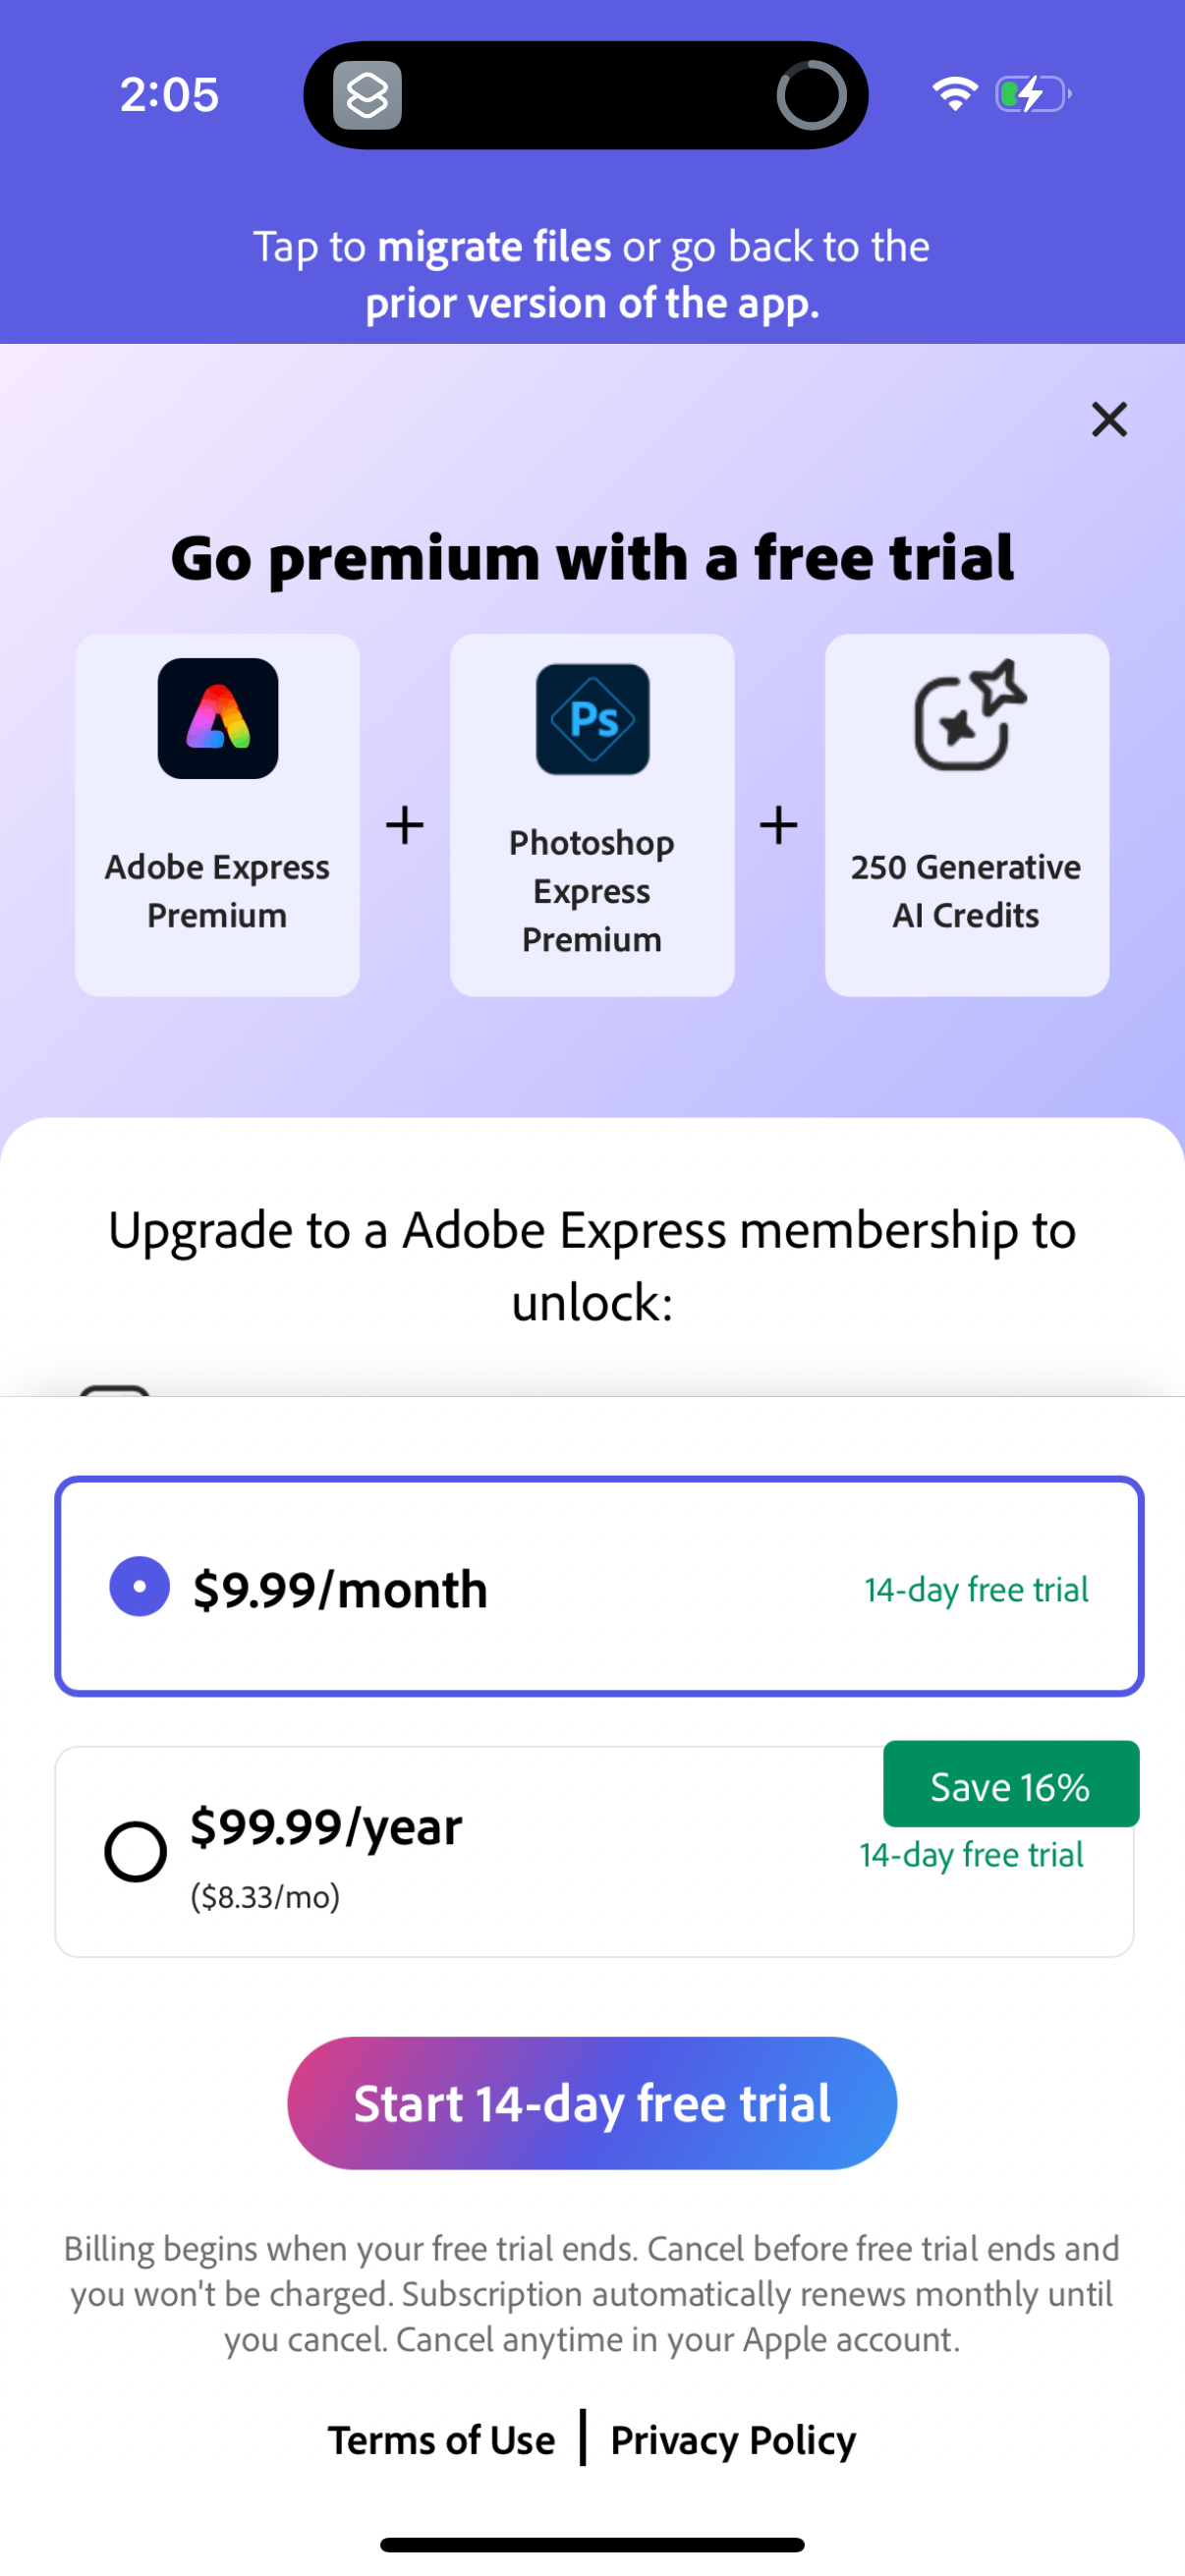The width and height of the screenshot is (1185, 2576).
Task: Tap the battery charging indicator
Action: coord(1030,93)
